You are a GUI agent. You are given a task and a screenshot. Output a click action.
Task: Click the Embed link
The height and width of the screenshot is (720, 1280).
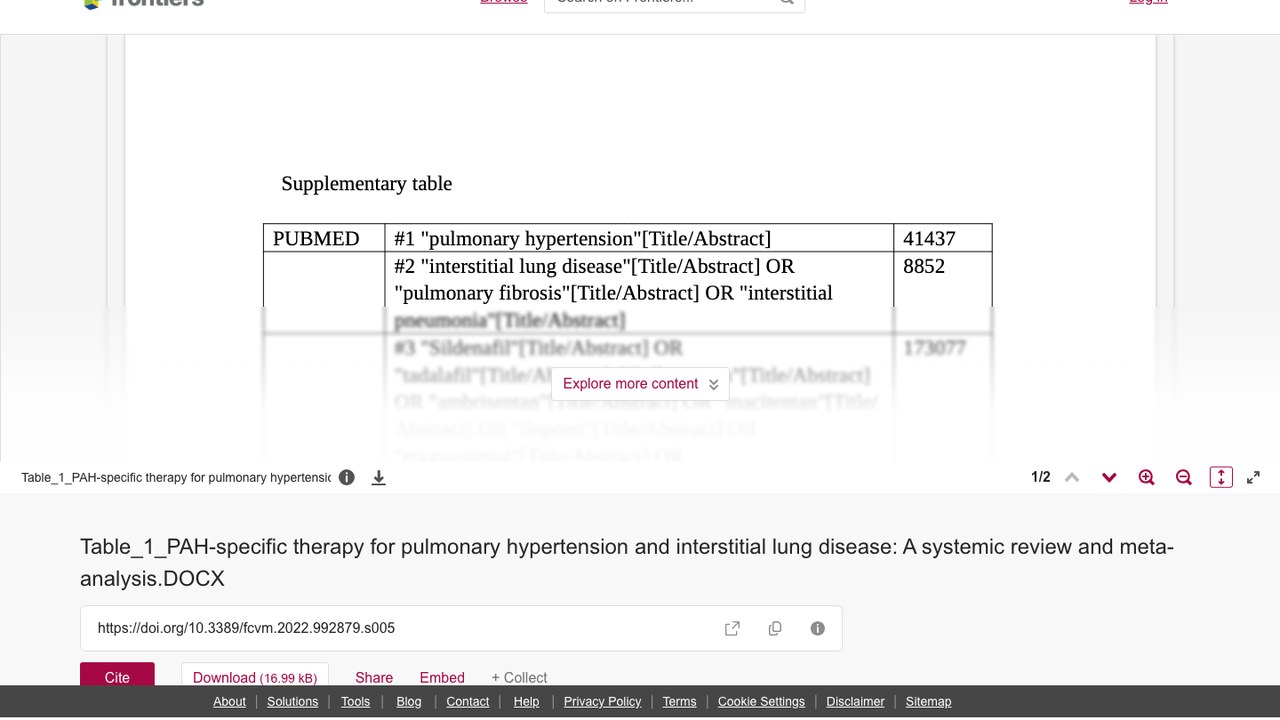click(x=442, y=677)
